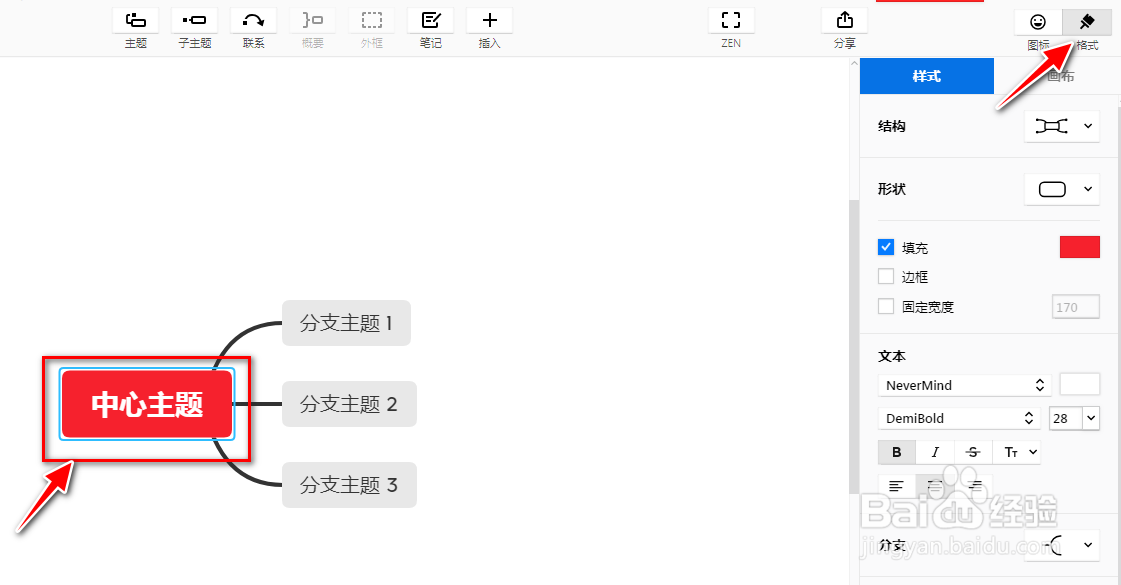Uncheck the 填充 fill checkbox
This screenshot has width=1121, height=585.
coord(886,247)
